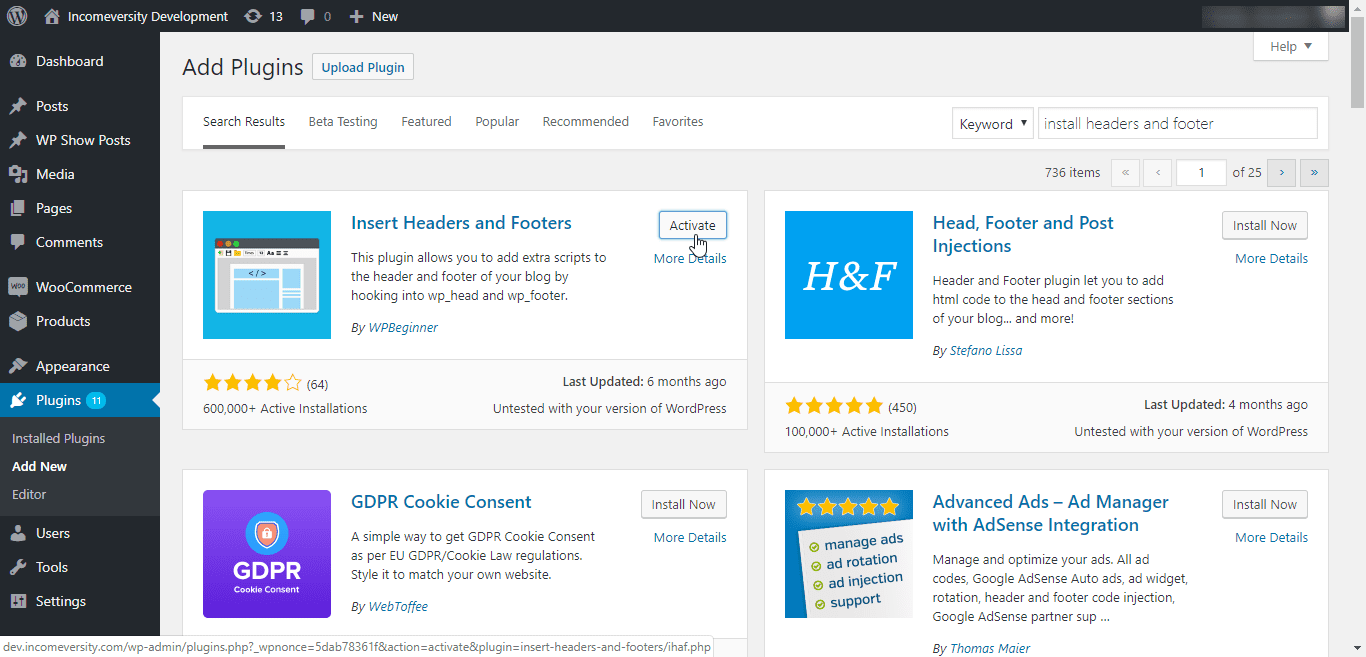Open the comments bubble icon in admin bar
This screenshot has width=1366, height=657.
[308, 17]
